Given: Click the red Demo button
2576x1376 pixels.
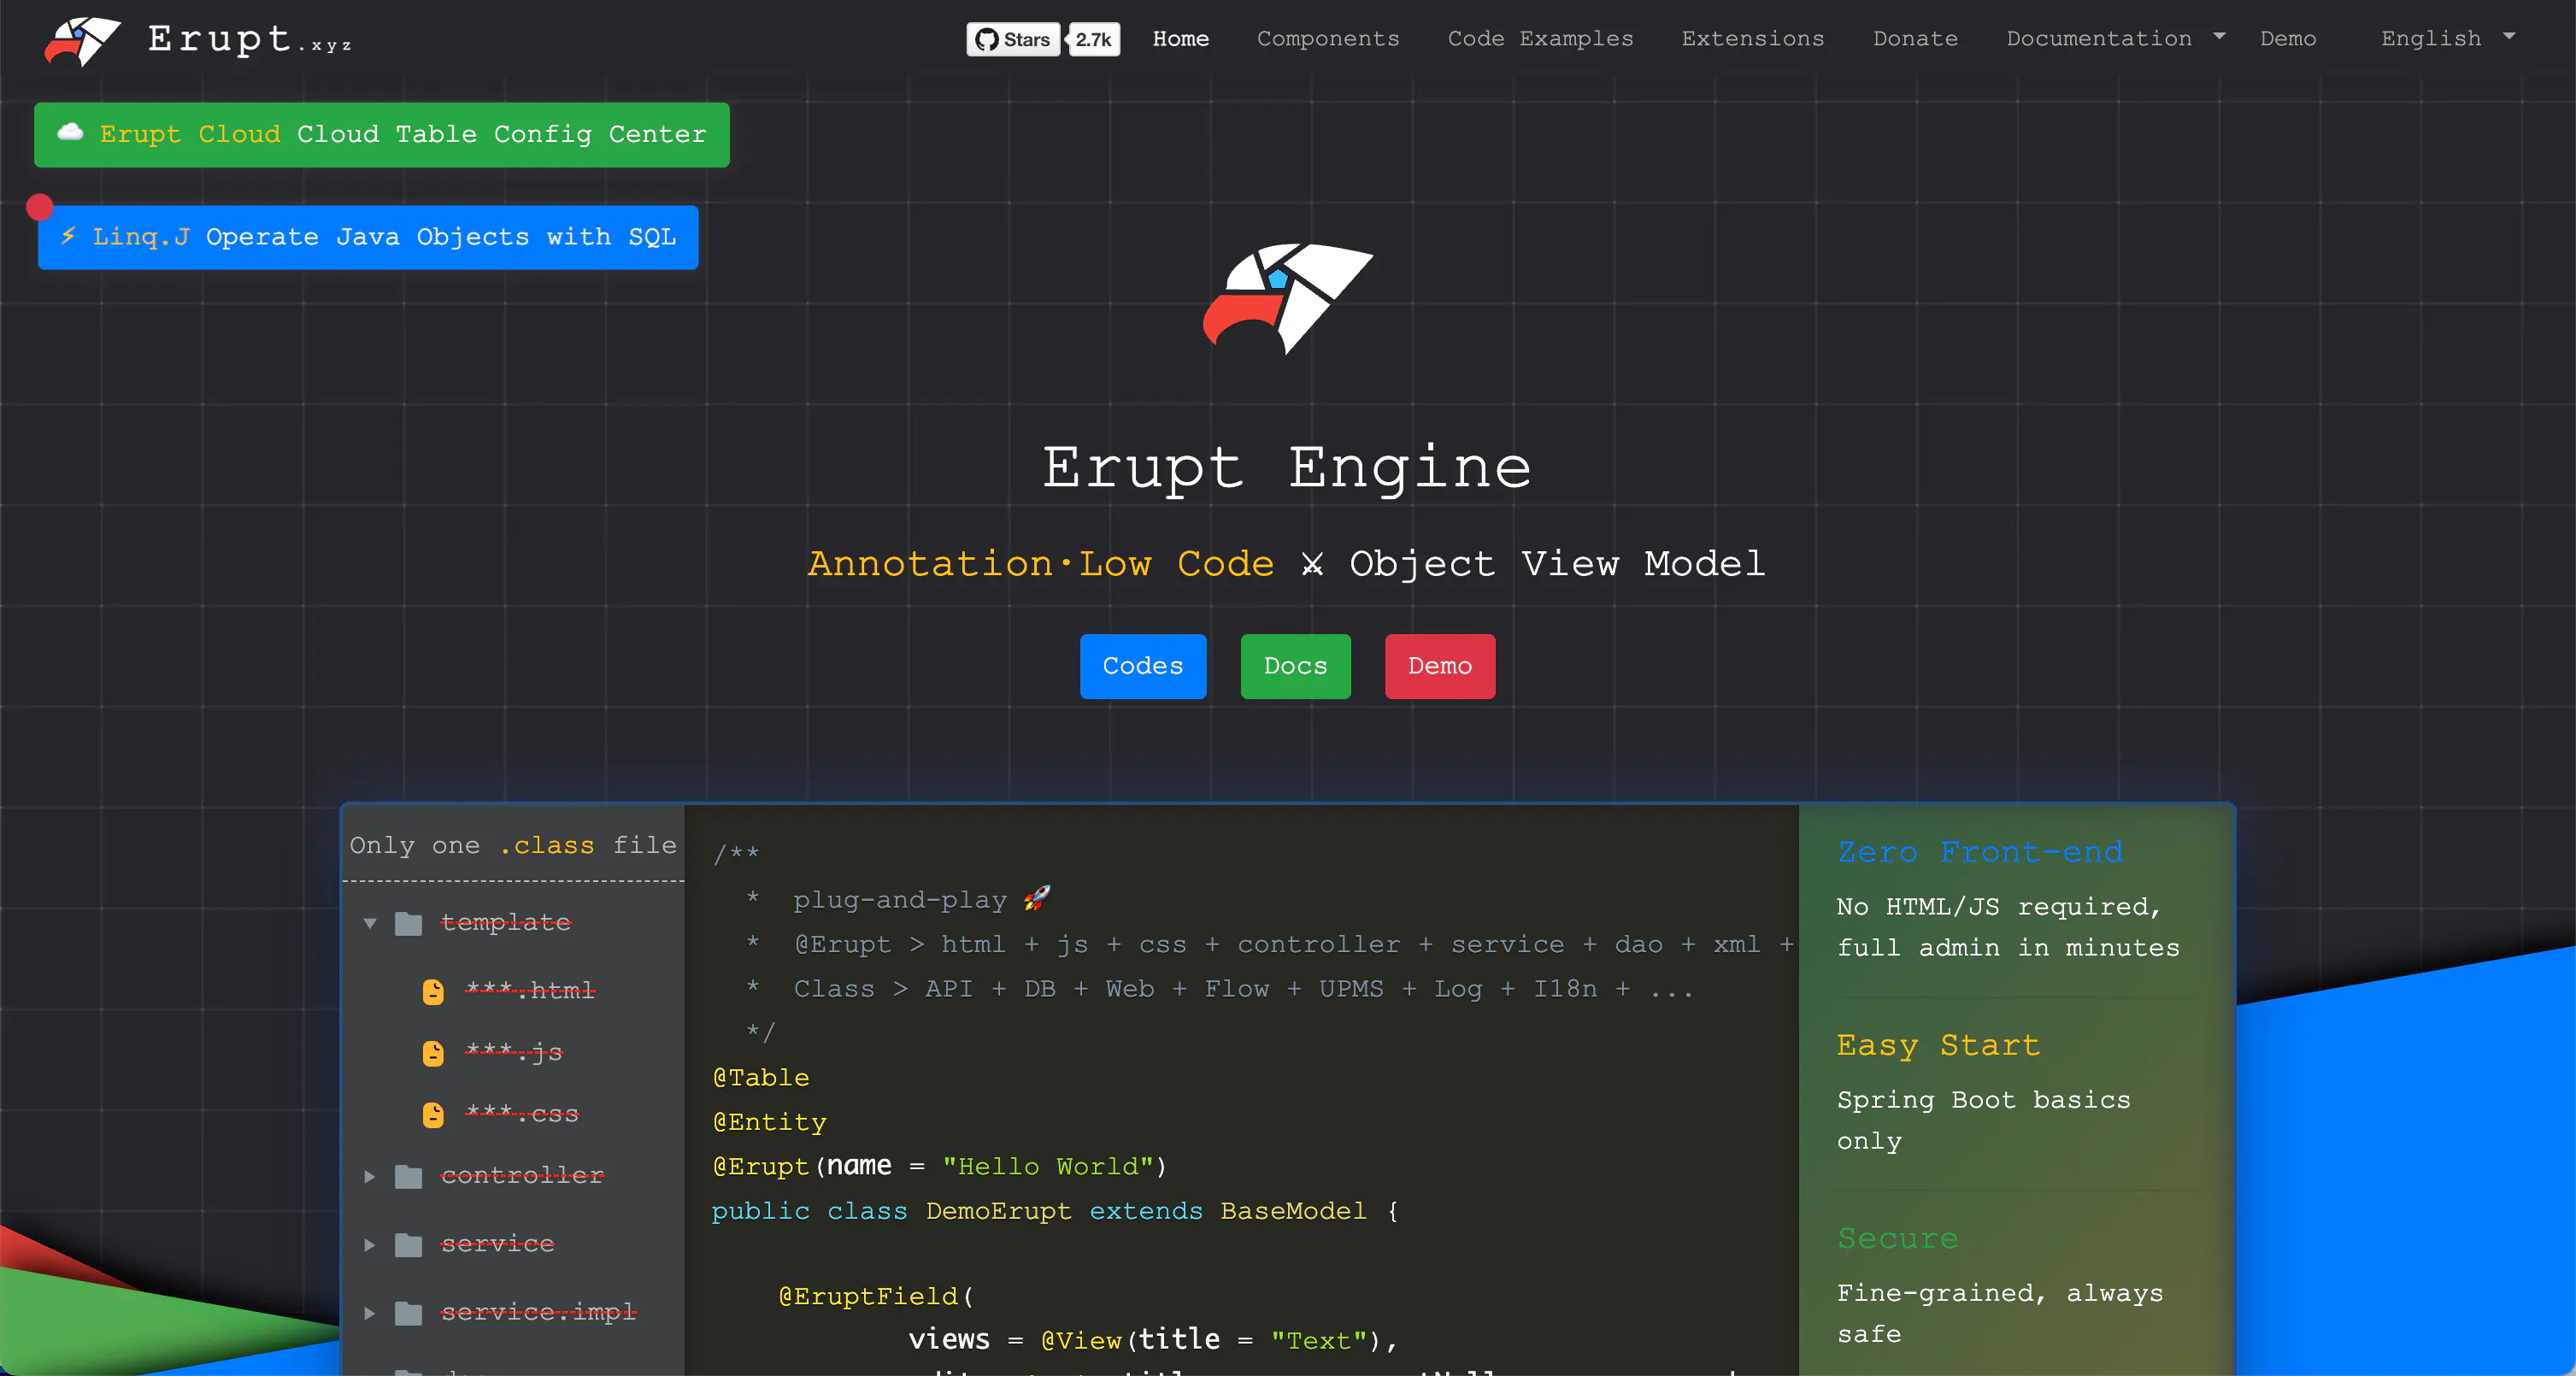Looking at the screenshot, I should click(1440, 666).
